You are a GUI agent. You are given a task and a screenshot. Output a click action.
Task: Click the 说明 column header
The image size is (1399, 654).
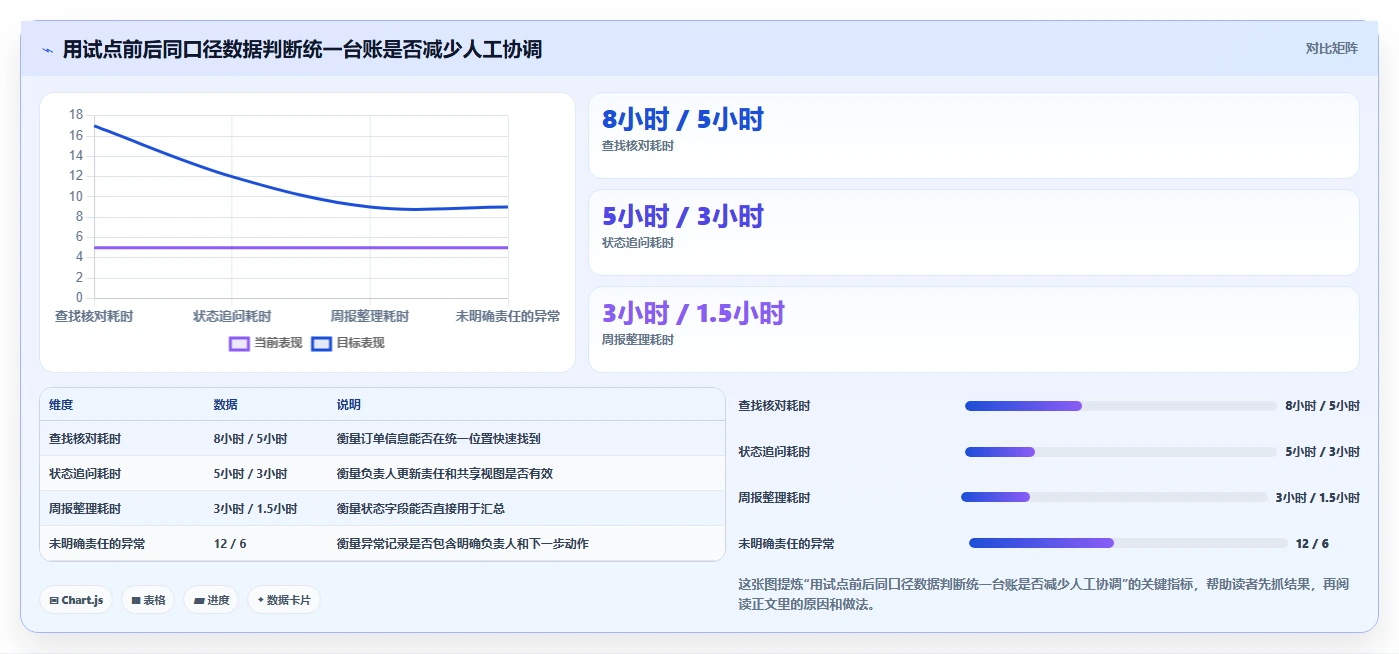[349, 405]
